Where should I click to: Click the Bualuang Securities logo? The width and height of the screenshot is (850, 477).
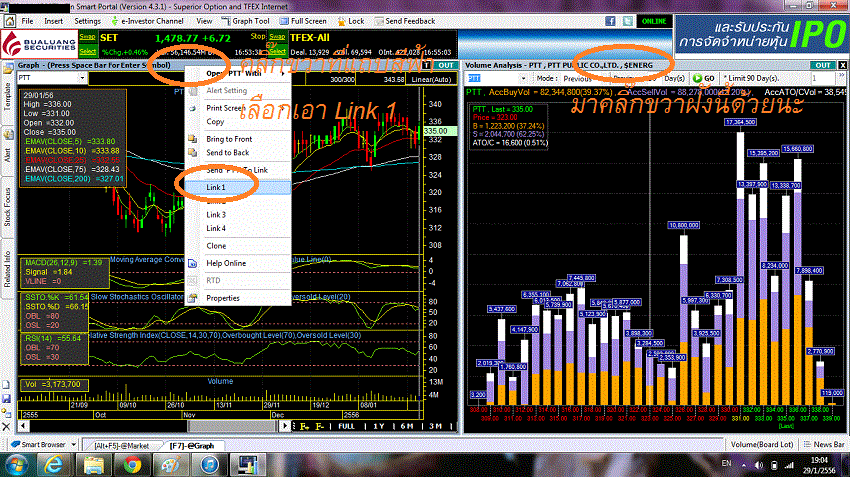[39, 44]
